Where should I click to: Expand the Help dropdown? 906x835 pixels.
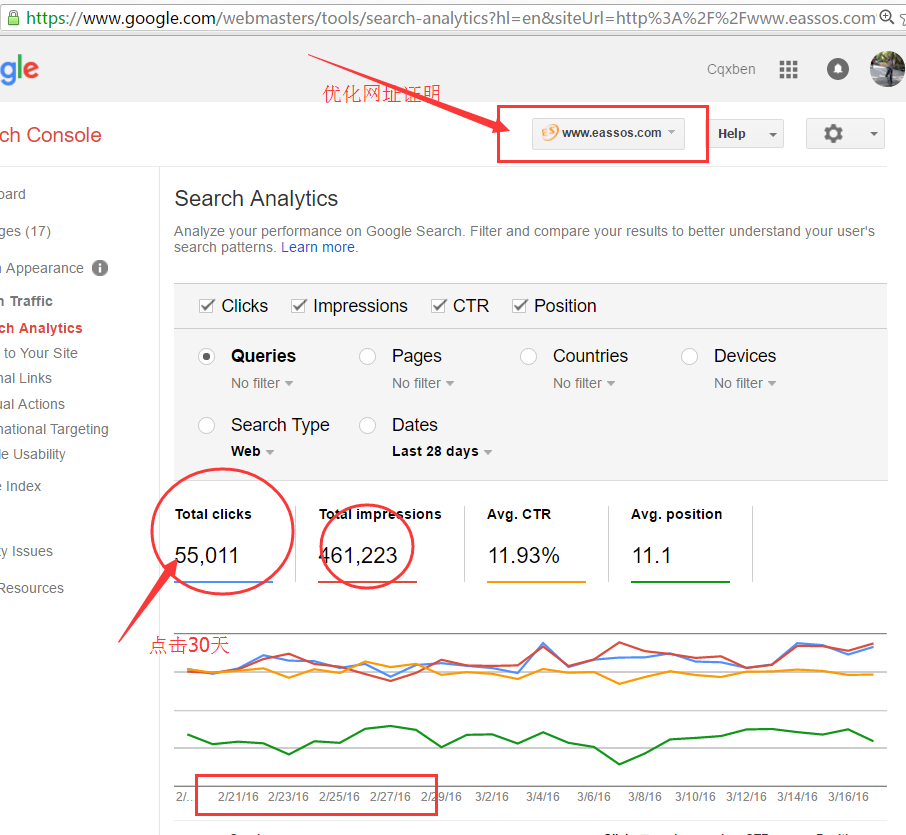(746, 134)
